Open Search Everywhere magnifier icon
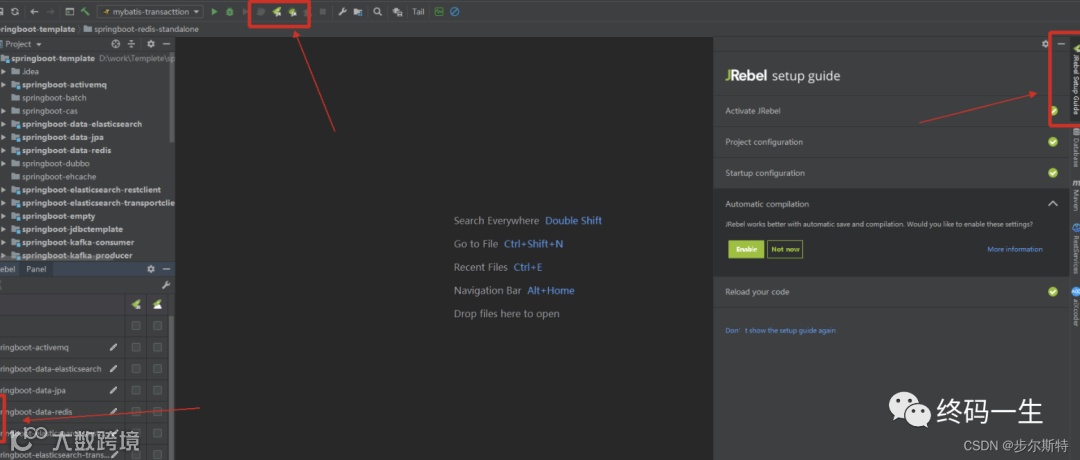Viewport: 1080px width, 460px height. [377, 12]
